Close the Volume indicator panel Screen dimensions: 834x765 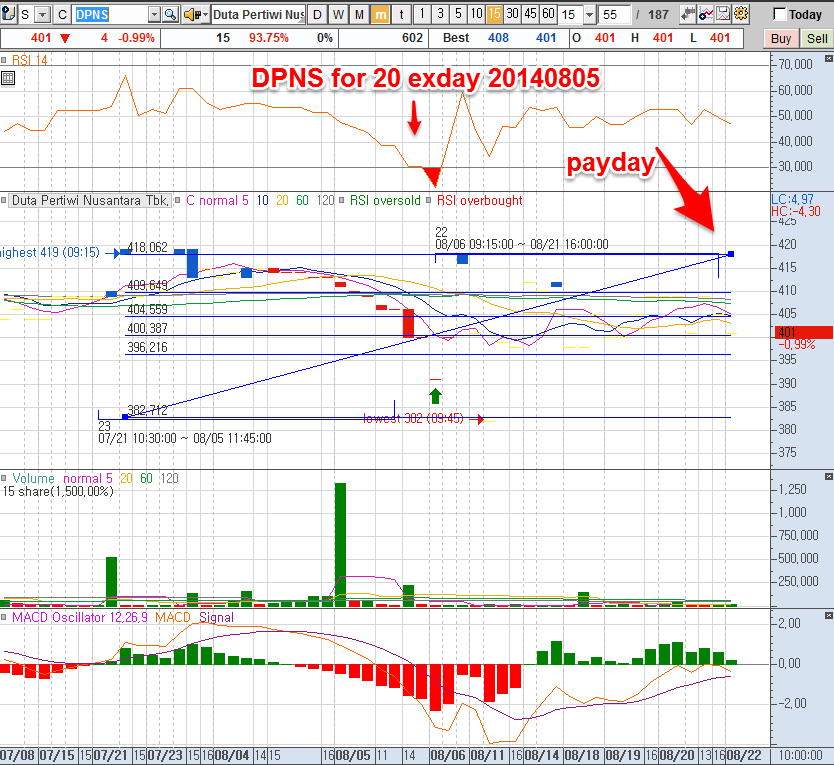click(829, 476)
